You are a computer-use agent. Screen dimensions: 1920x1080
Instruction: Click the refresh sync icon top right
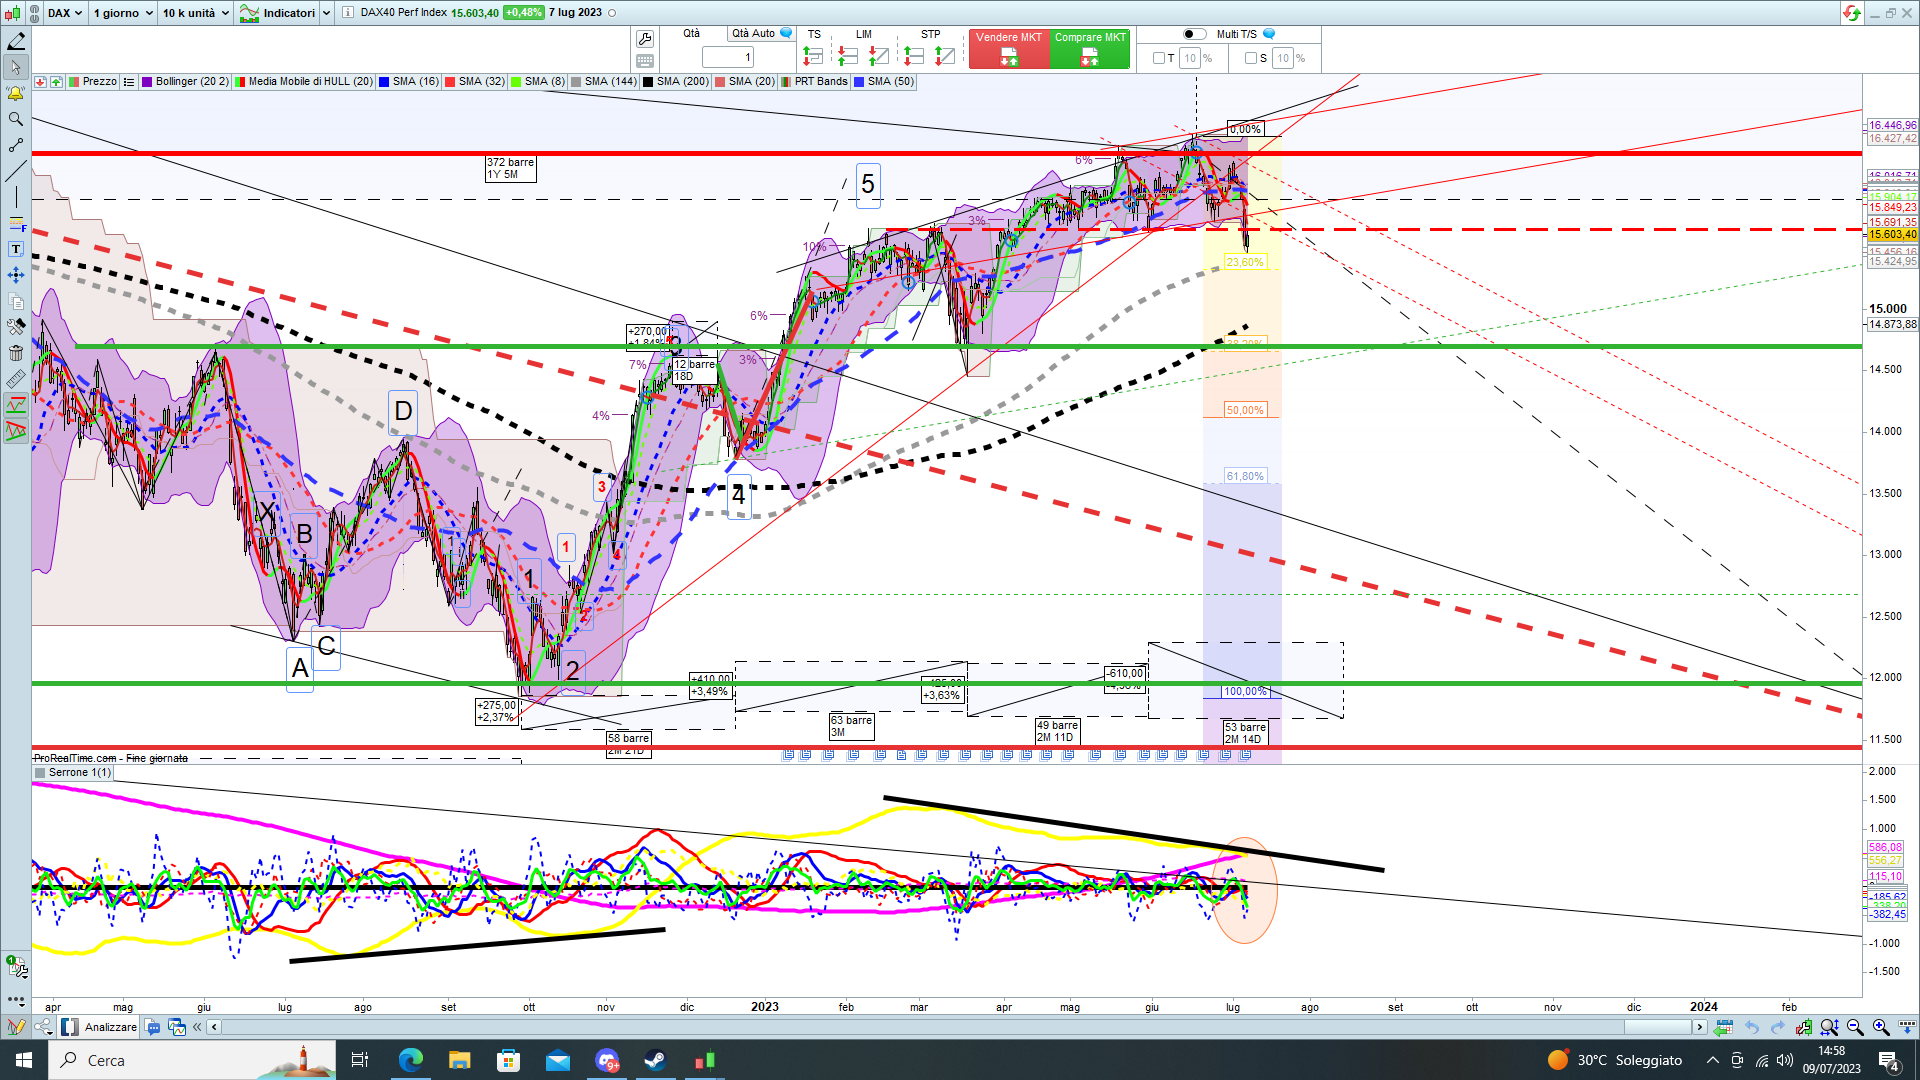tap(1851, 13)
